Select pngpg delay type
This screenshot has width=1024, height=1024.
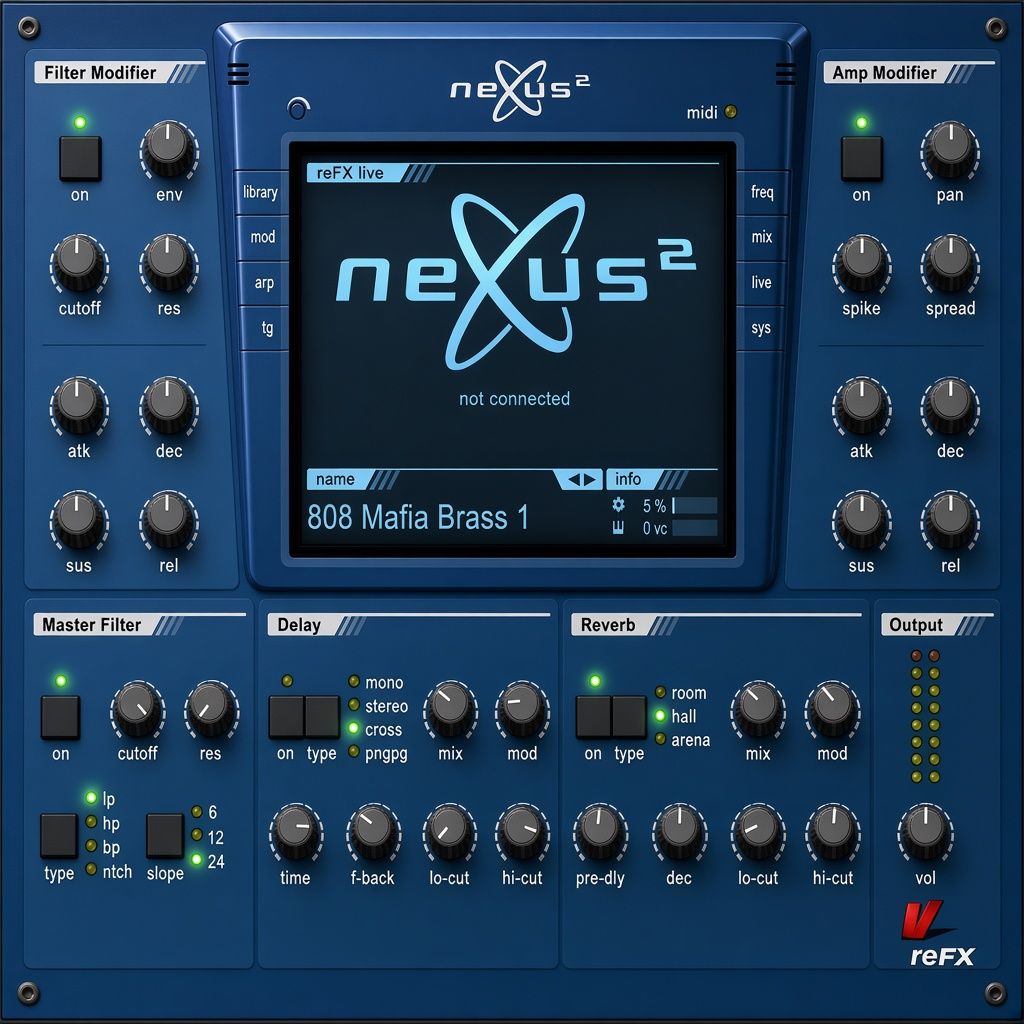[x=378, y=753]
